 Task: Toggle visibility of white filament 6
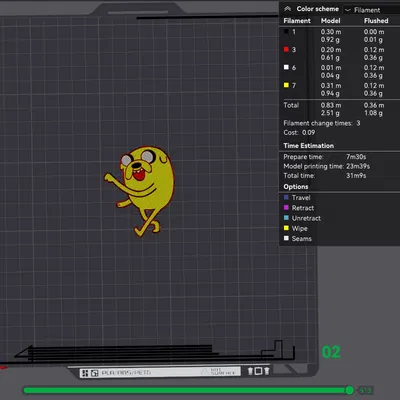[x=286, y=67]
